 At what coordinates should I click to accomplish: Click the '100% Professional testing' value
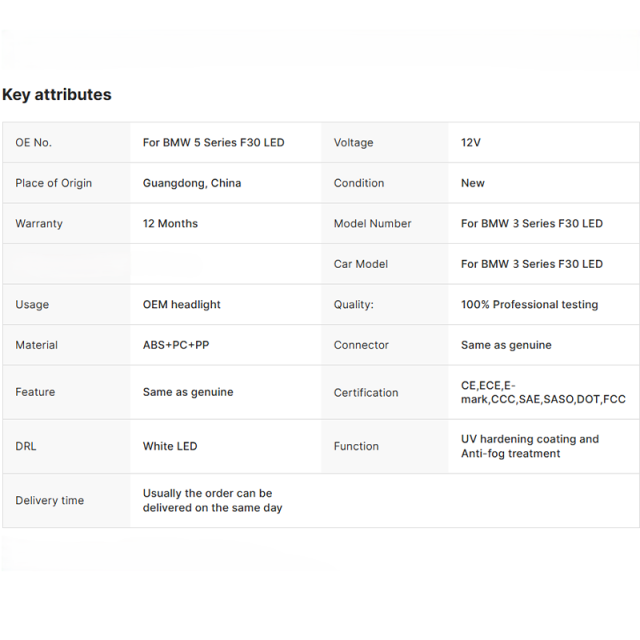(x=529, y=305)
